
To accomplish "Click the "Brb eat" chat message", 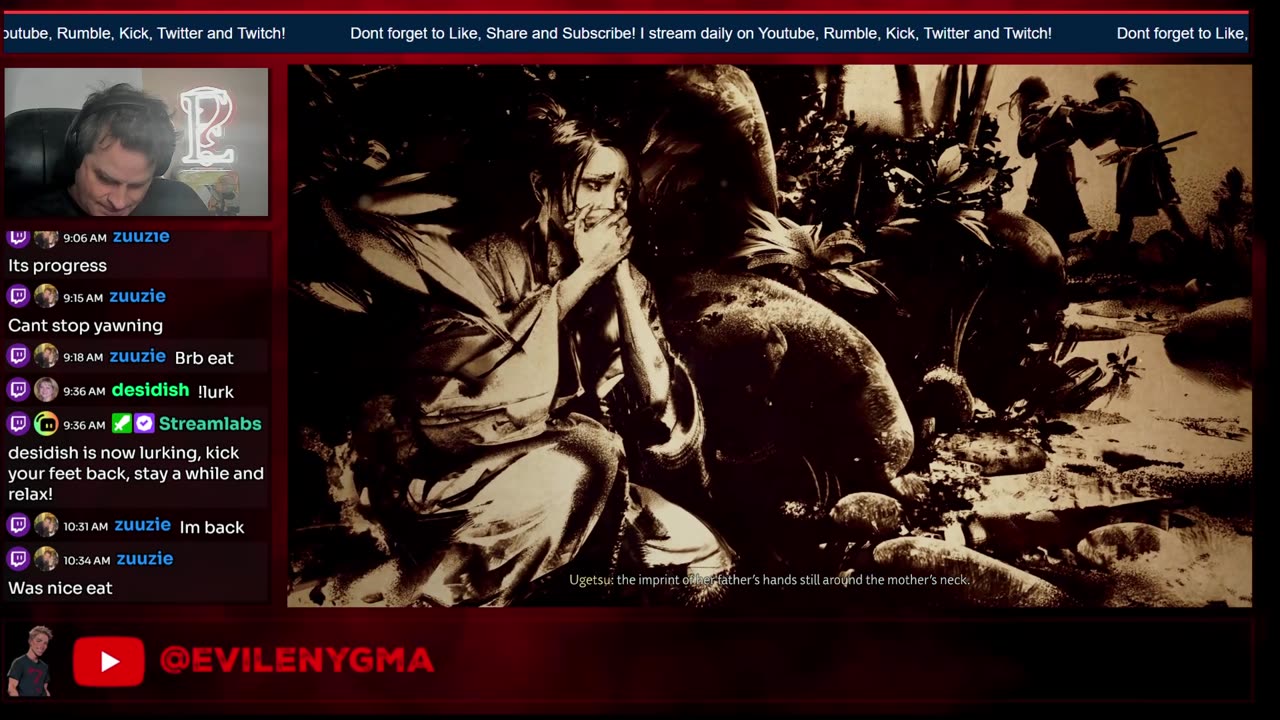I will 204,358.
